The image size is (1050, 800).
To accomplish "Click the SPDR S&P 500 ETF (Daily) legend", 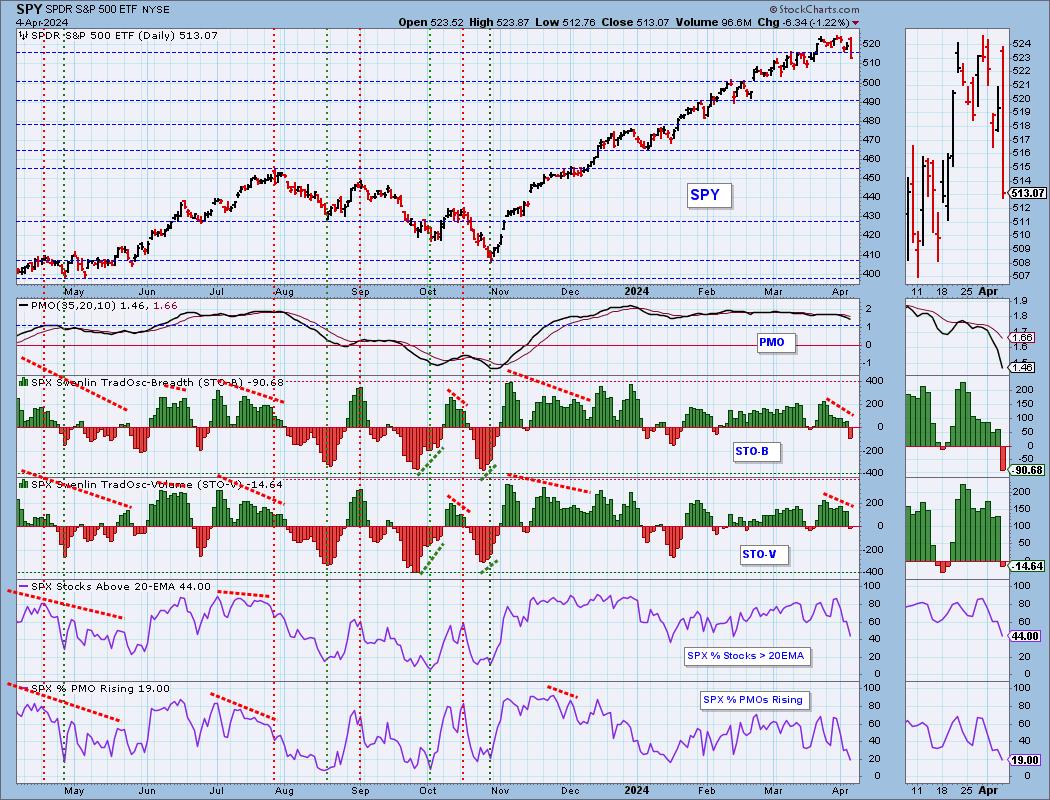I will (x=119, y=35).
